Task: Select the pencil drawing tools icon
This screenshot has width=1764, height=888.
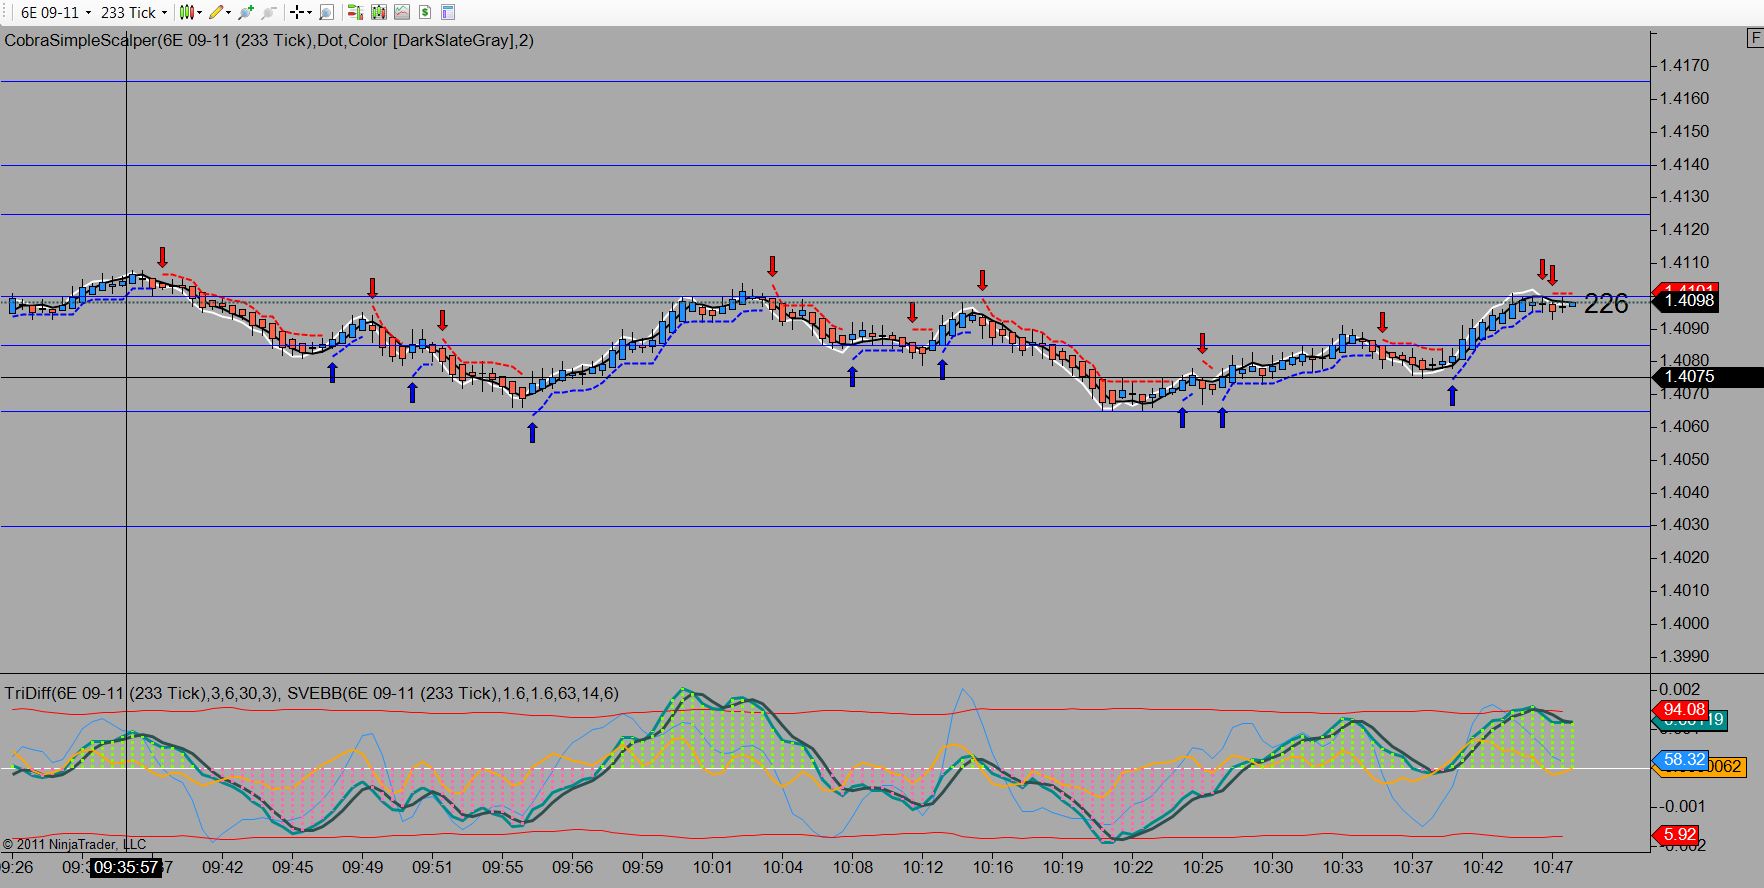Action: [216, 12]
